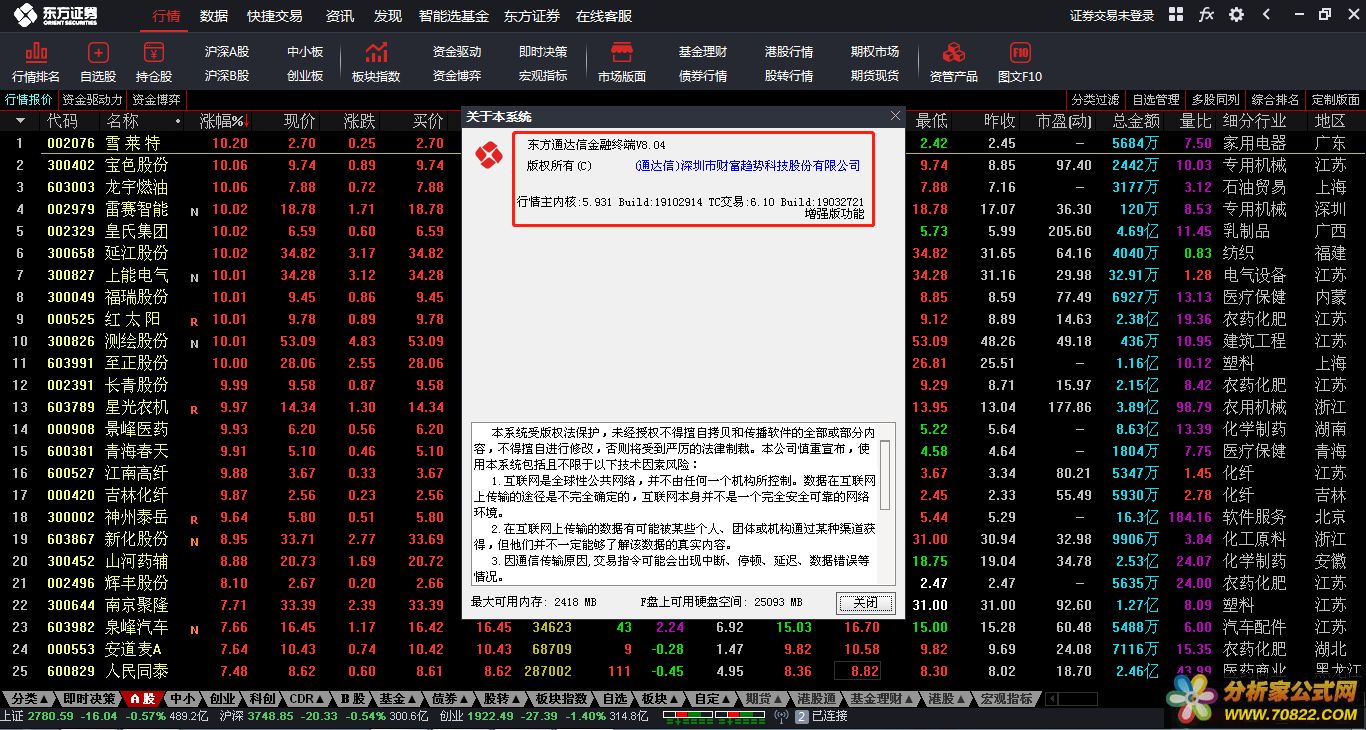Screen dimensions: 1366x730
Task: Open the 自选股 plus icon
Action: click(x=98, y=52)
